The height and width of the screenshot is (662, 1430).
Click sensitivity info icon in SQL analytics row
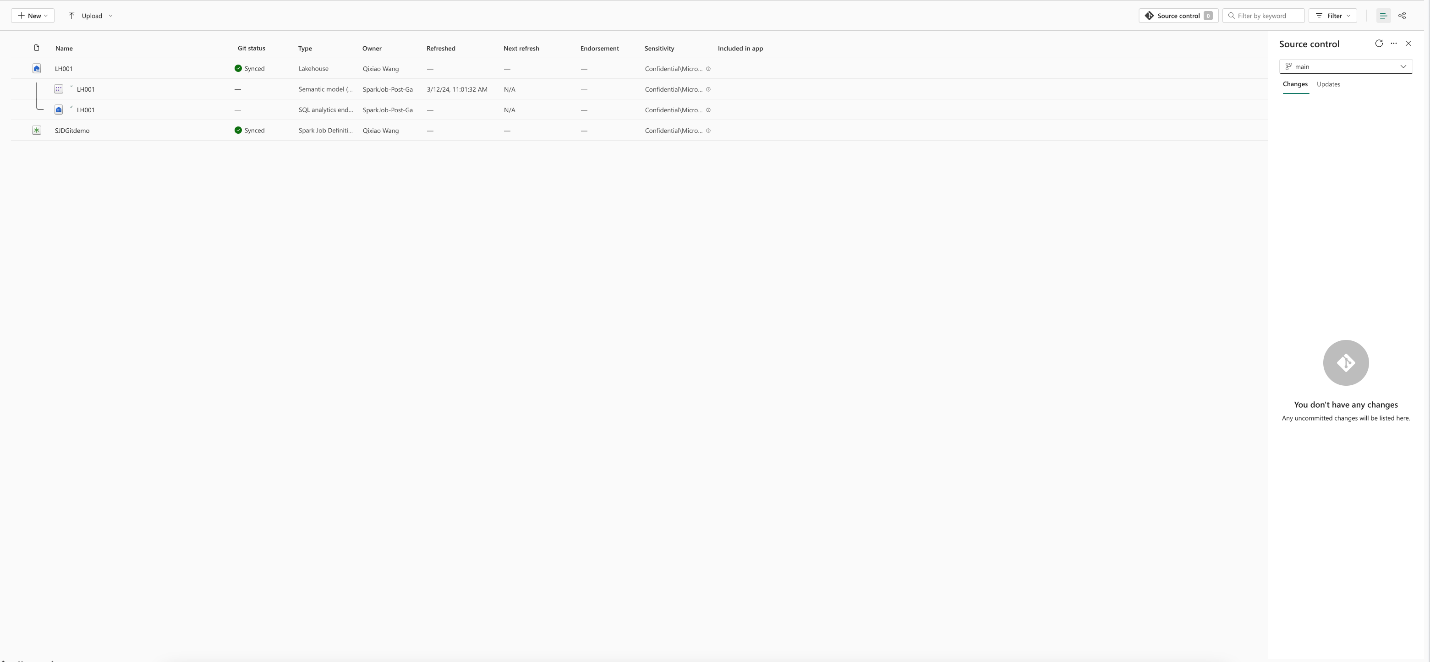(708, 110)
